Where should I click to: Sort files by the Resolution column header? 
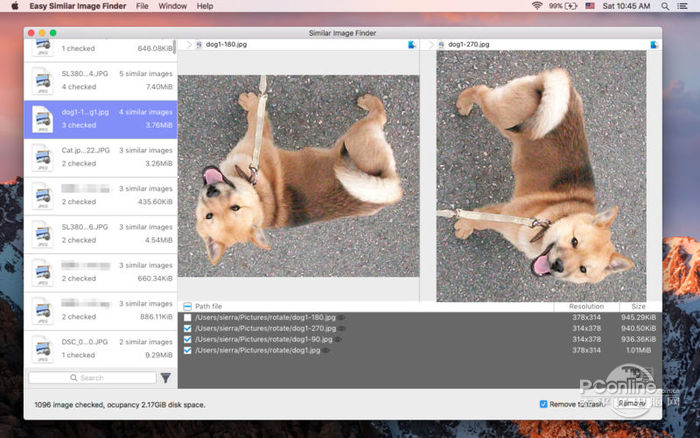pyautogui.click(x=586, y=306)
